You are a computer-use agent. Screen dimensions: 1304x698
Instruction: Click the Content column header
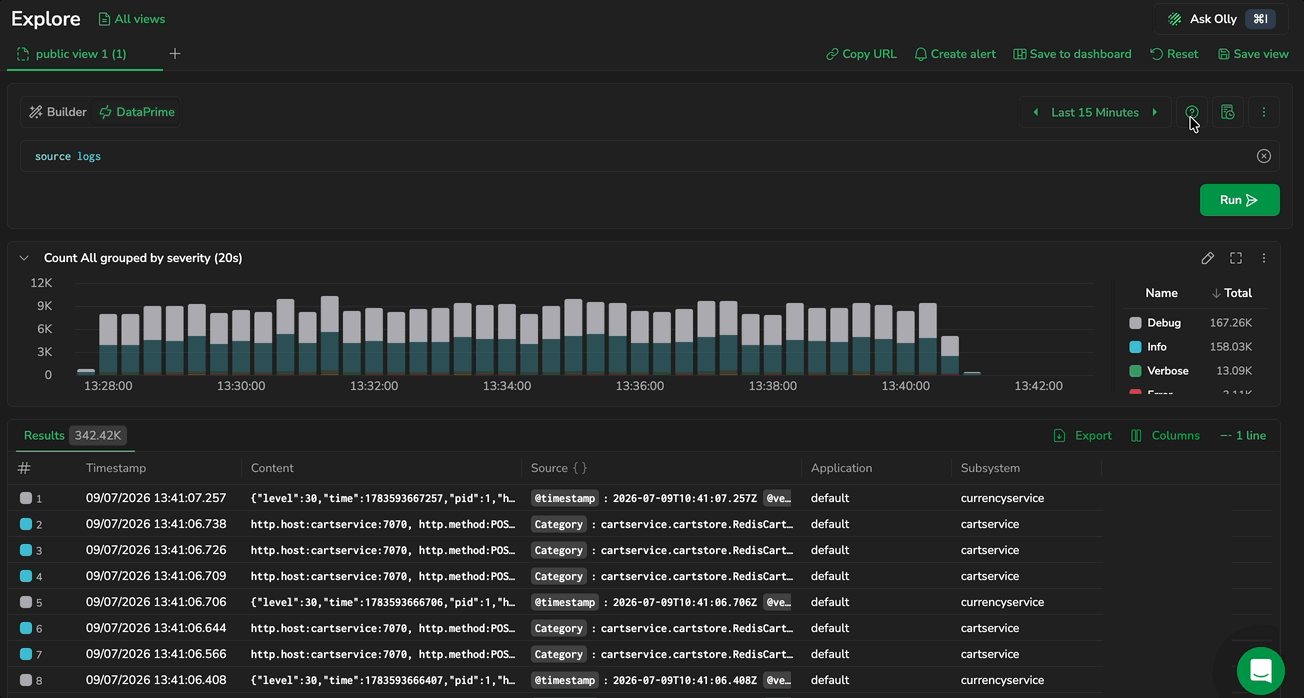click(272, 468)
